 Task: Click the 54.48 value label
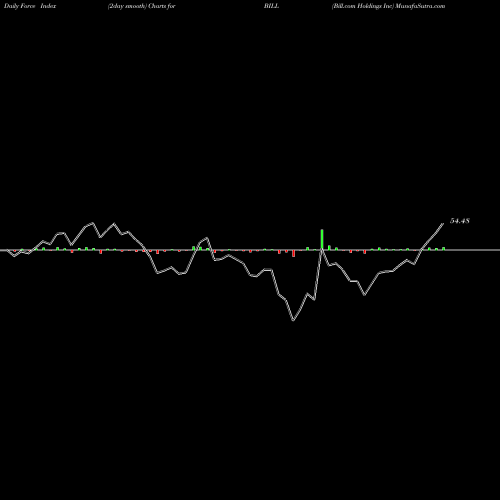pos(460,221)
